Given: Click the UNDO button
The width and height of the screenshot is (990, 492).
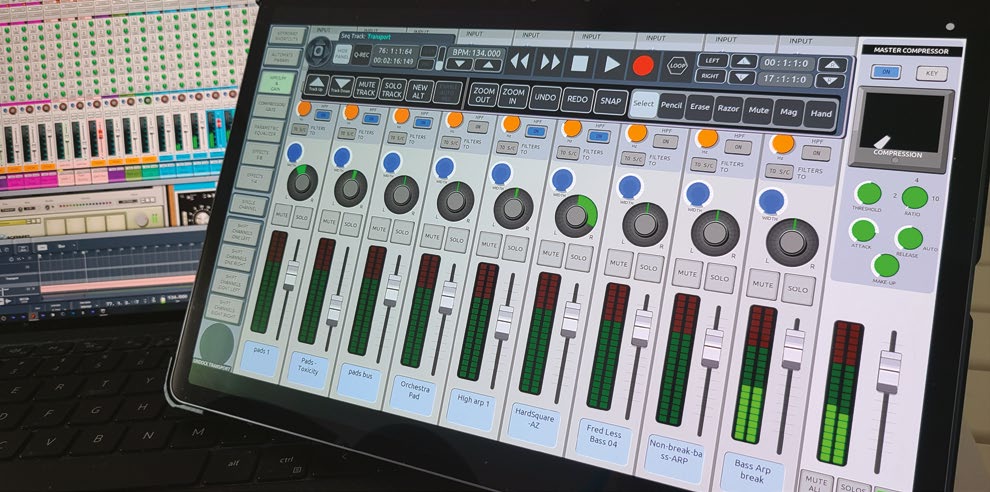Looking at the screenshot, I should pyautogui.click(x=544, y=98).
